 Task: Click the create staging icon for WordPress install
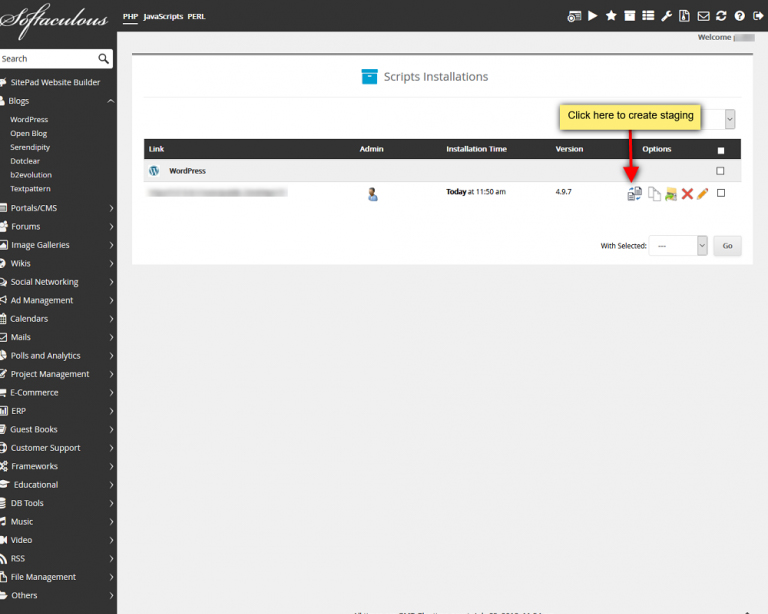click(634, 194)
